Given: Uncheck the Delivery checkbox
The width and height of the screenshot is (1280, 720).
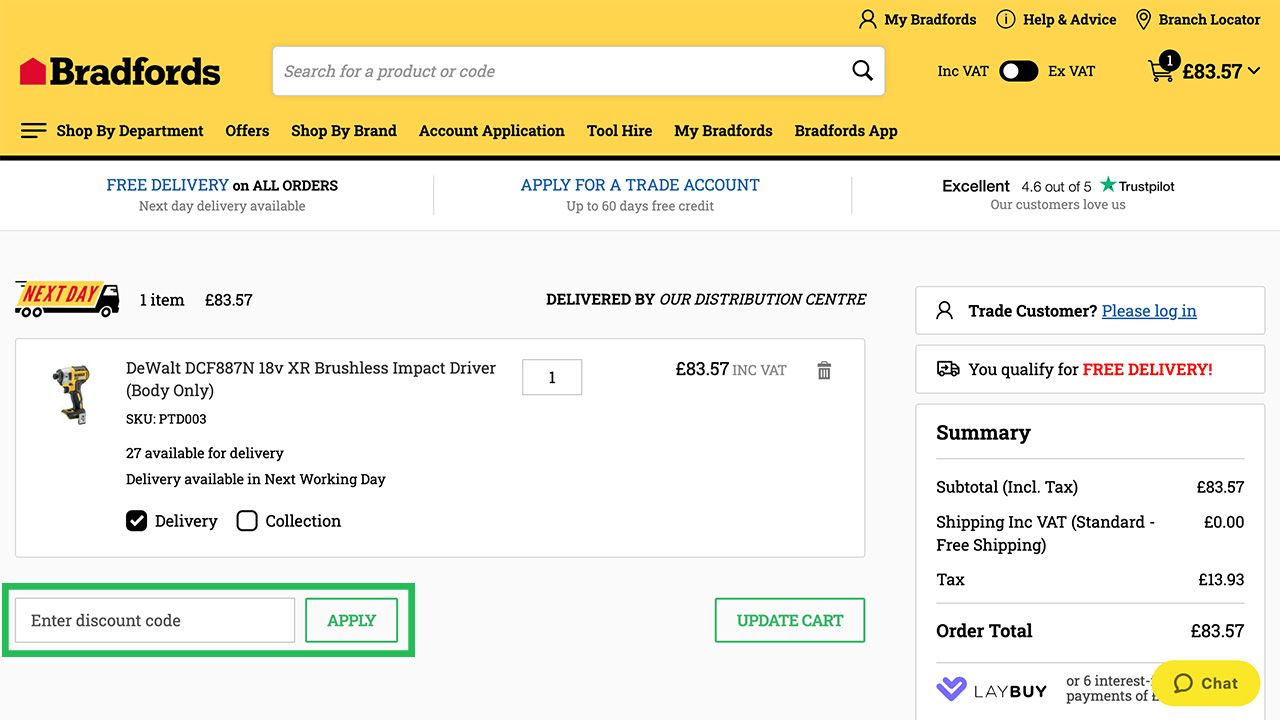Looking at the screenshot, I should click(x=137, y=521).
